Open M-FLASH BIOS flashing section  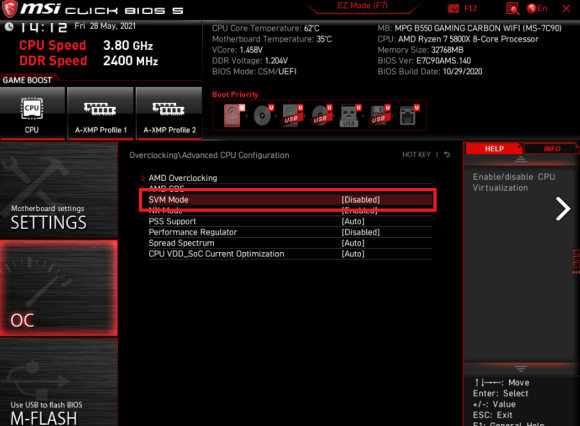click(x=59, y=382)
